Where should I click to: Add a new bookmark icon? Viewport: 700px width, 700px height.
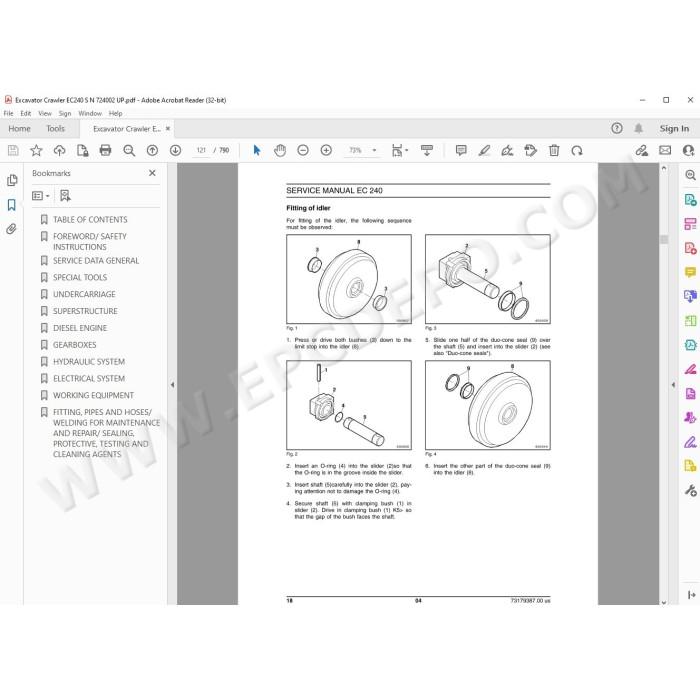click(65, 196)
